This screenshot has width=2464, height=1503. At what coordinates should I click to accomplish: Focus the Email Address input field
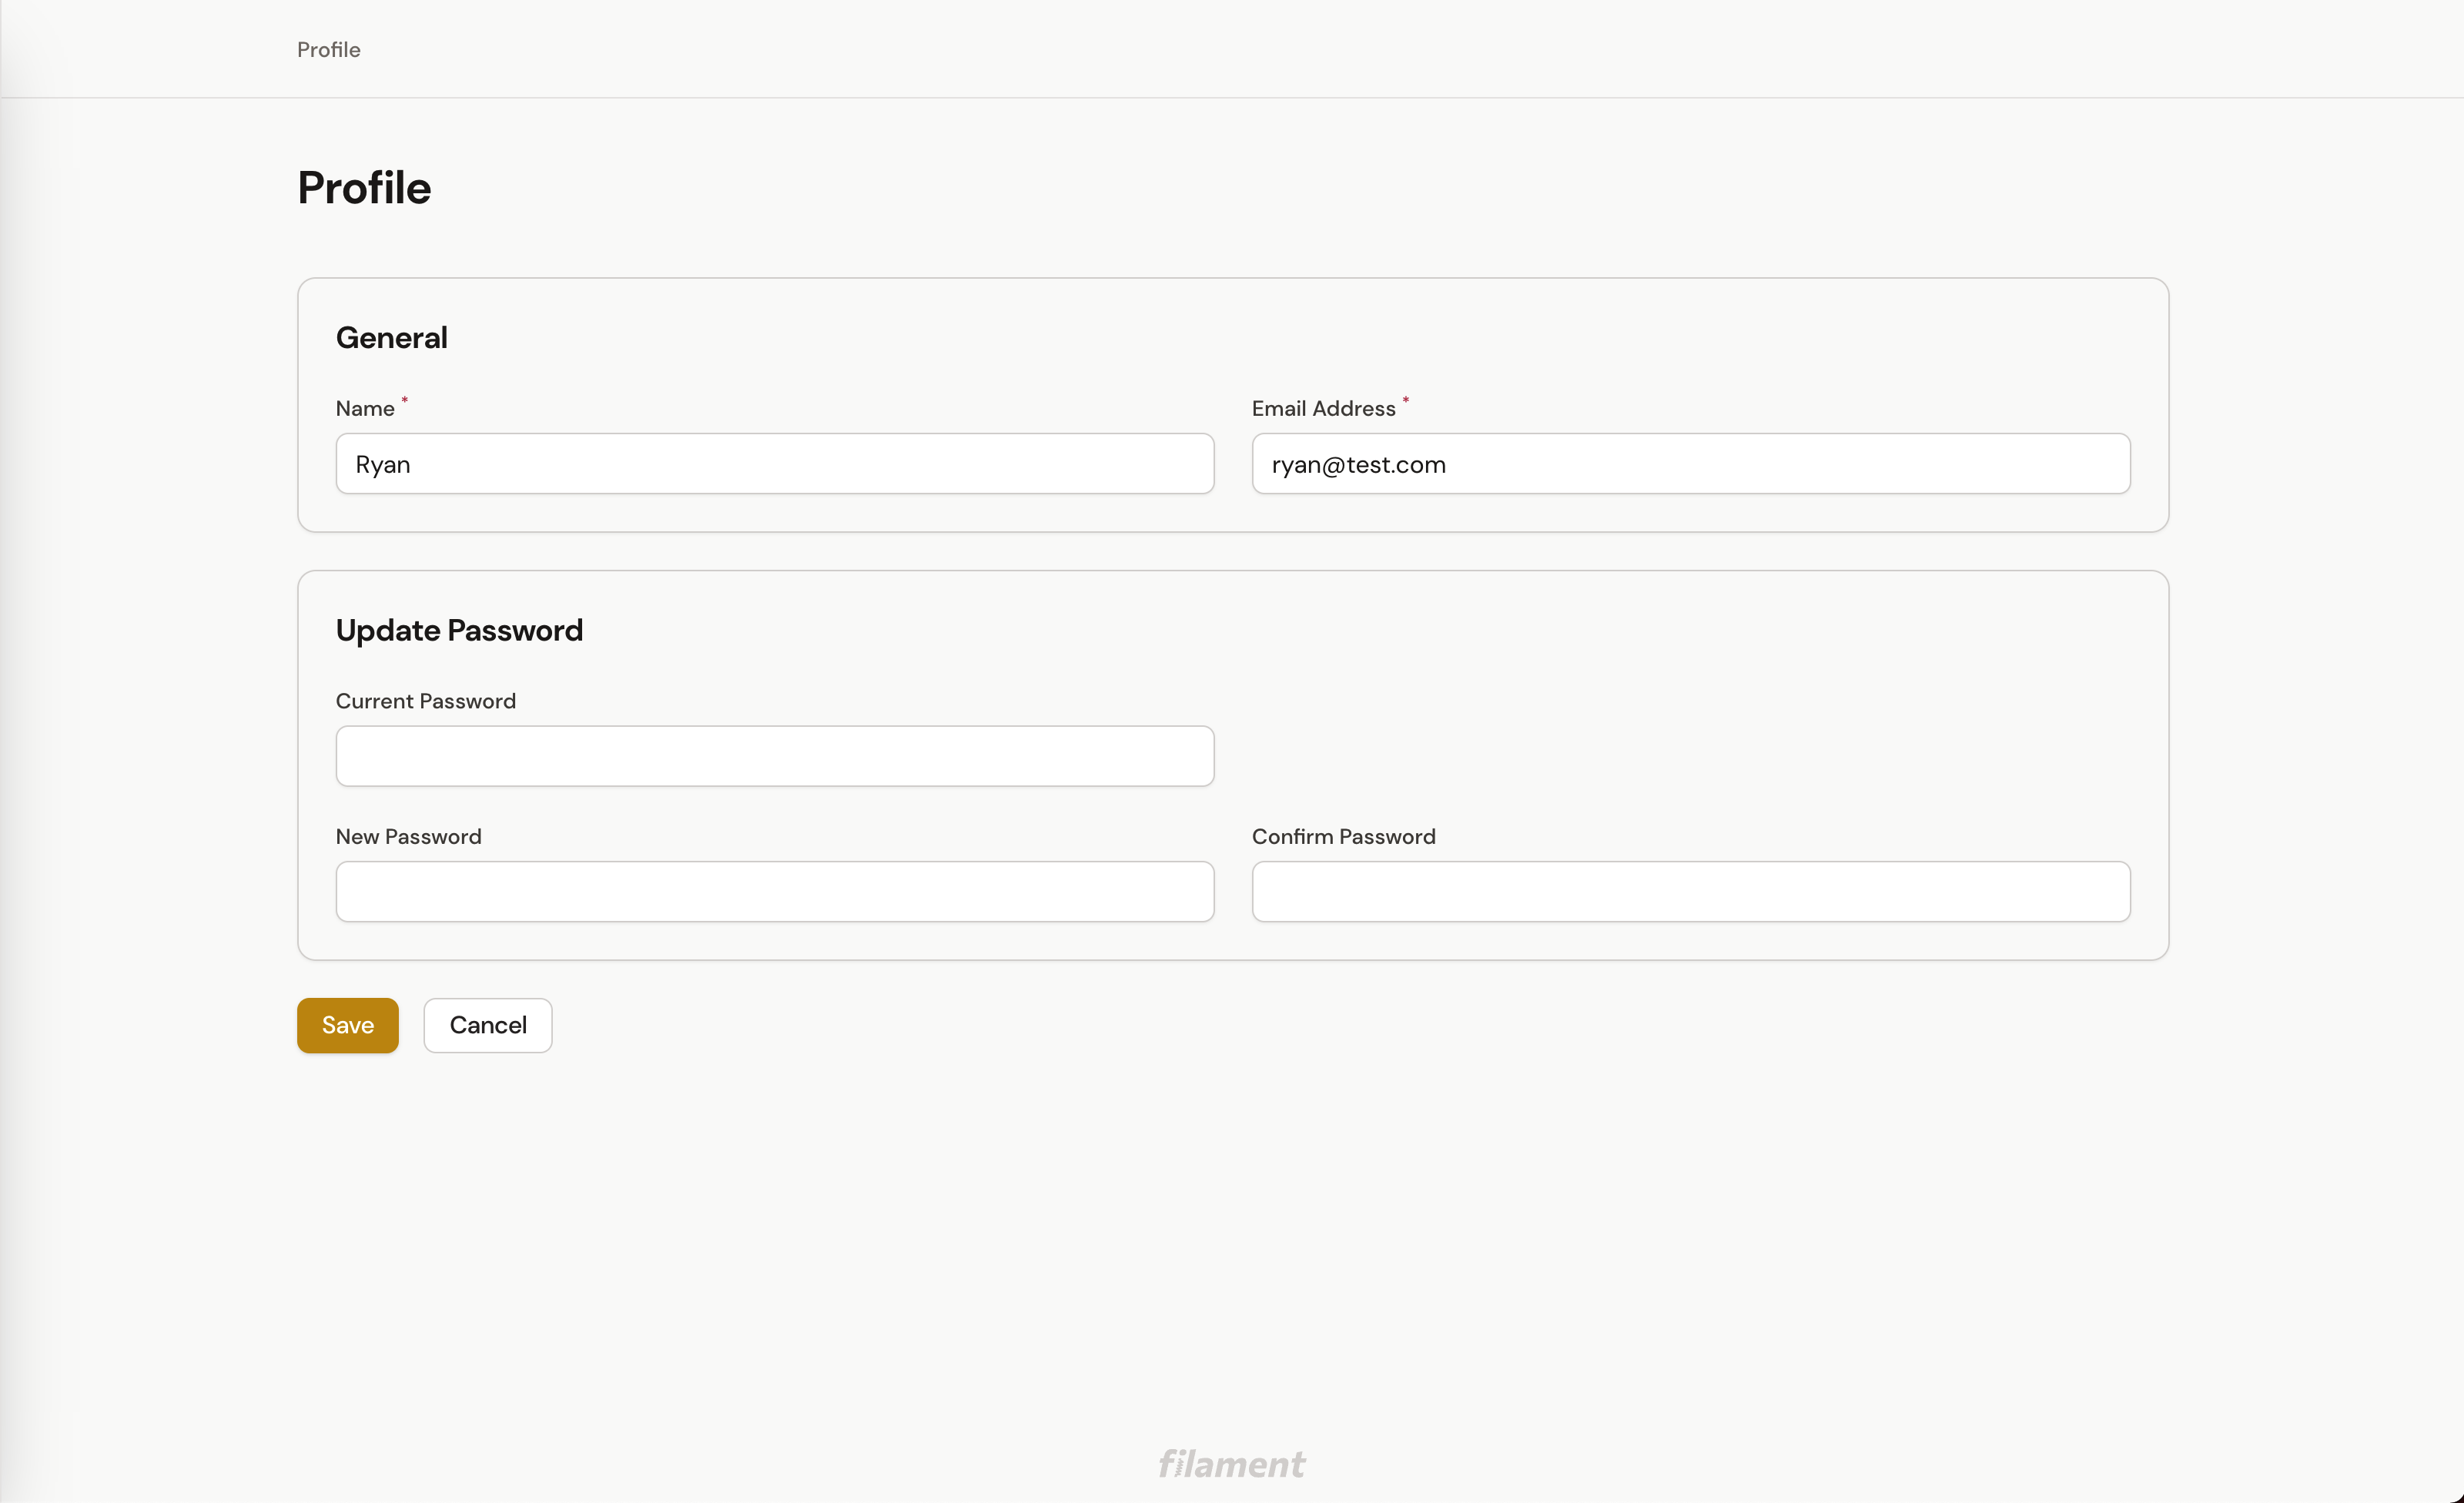pos(1690,464)
